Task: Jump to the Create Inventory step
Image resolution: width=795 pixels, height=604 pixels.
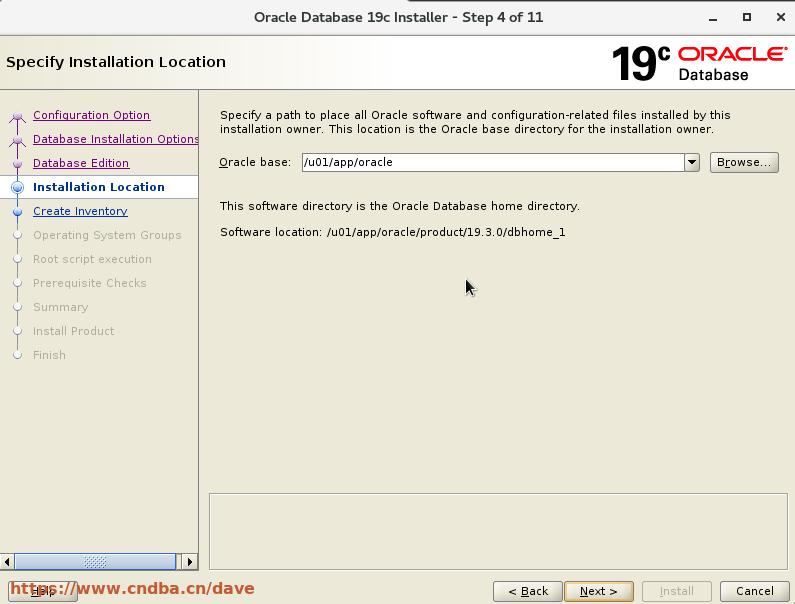Action: coord(80,211)
